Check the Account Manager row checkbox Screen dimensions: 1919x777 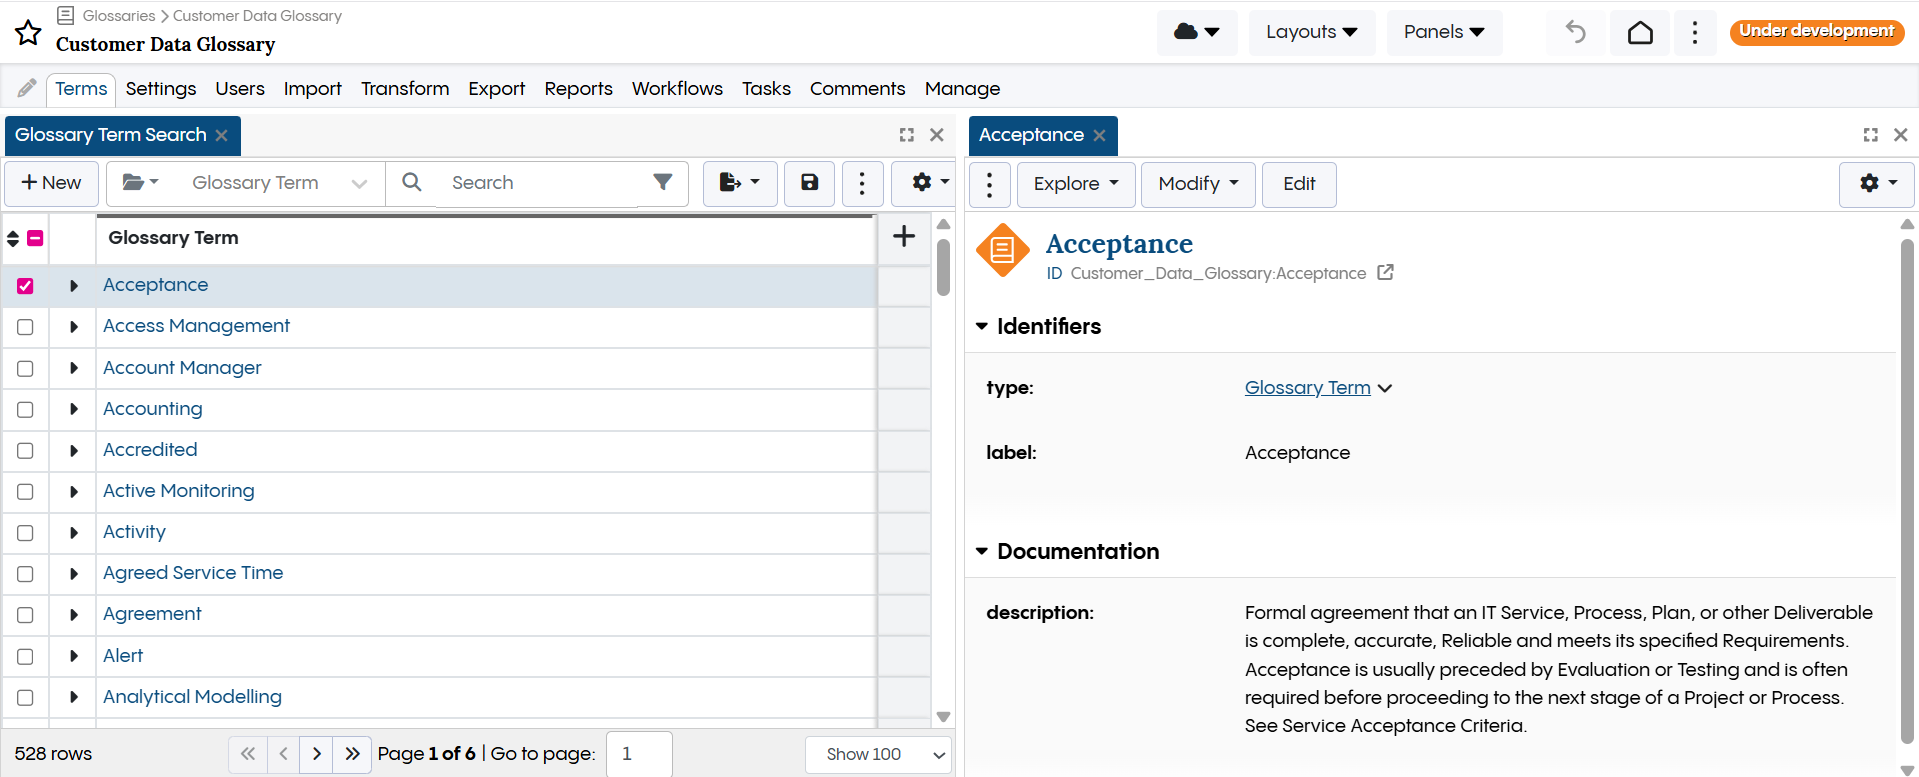click(26, 369)
